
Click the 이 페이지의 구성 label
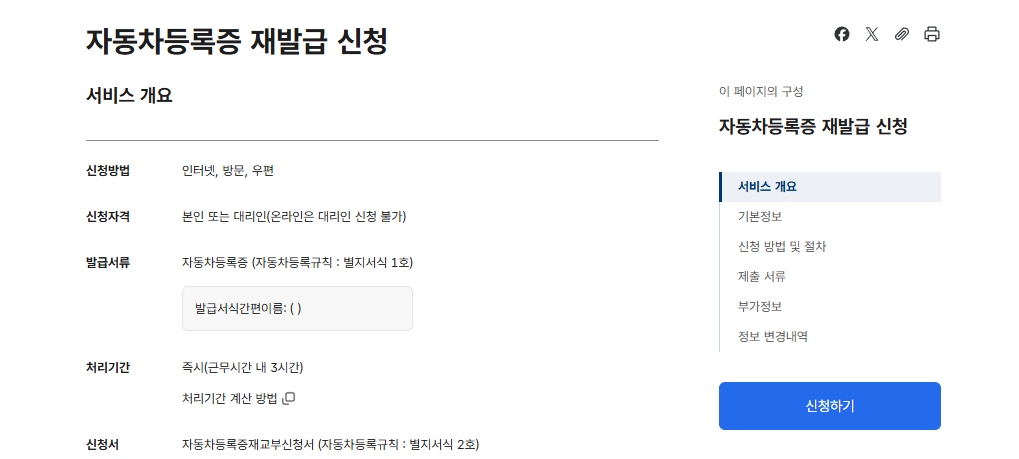761,91
